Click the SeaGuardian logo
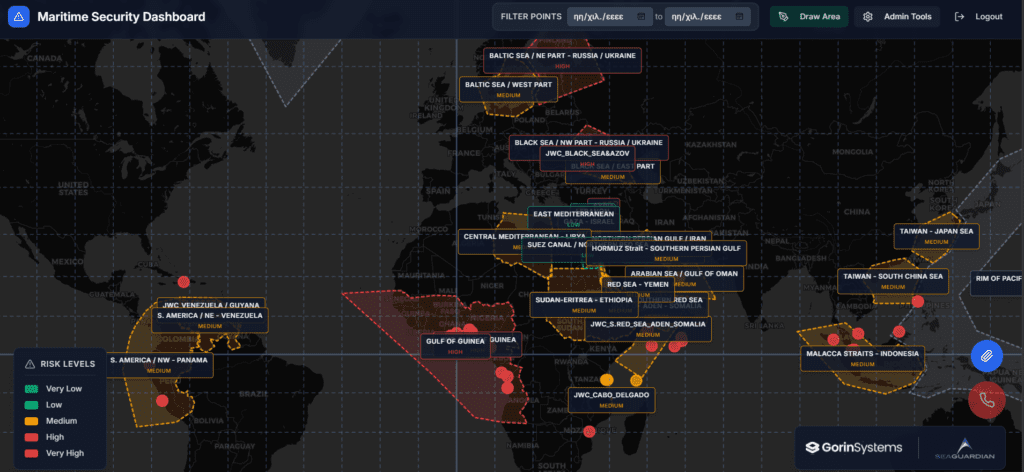Image resolution: width=1024 pixels, height=472 pixels. [962, 448]
